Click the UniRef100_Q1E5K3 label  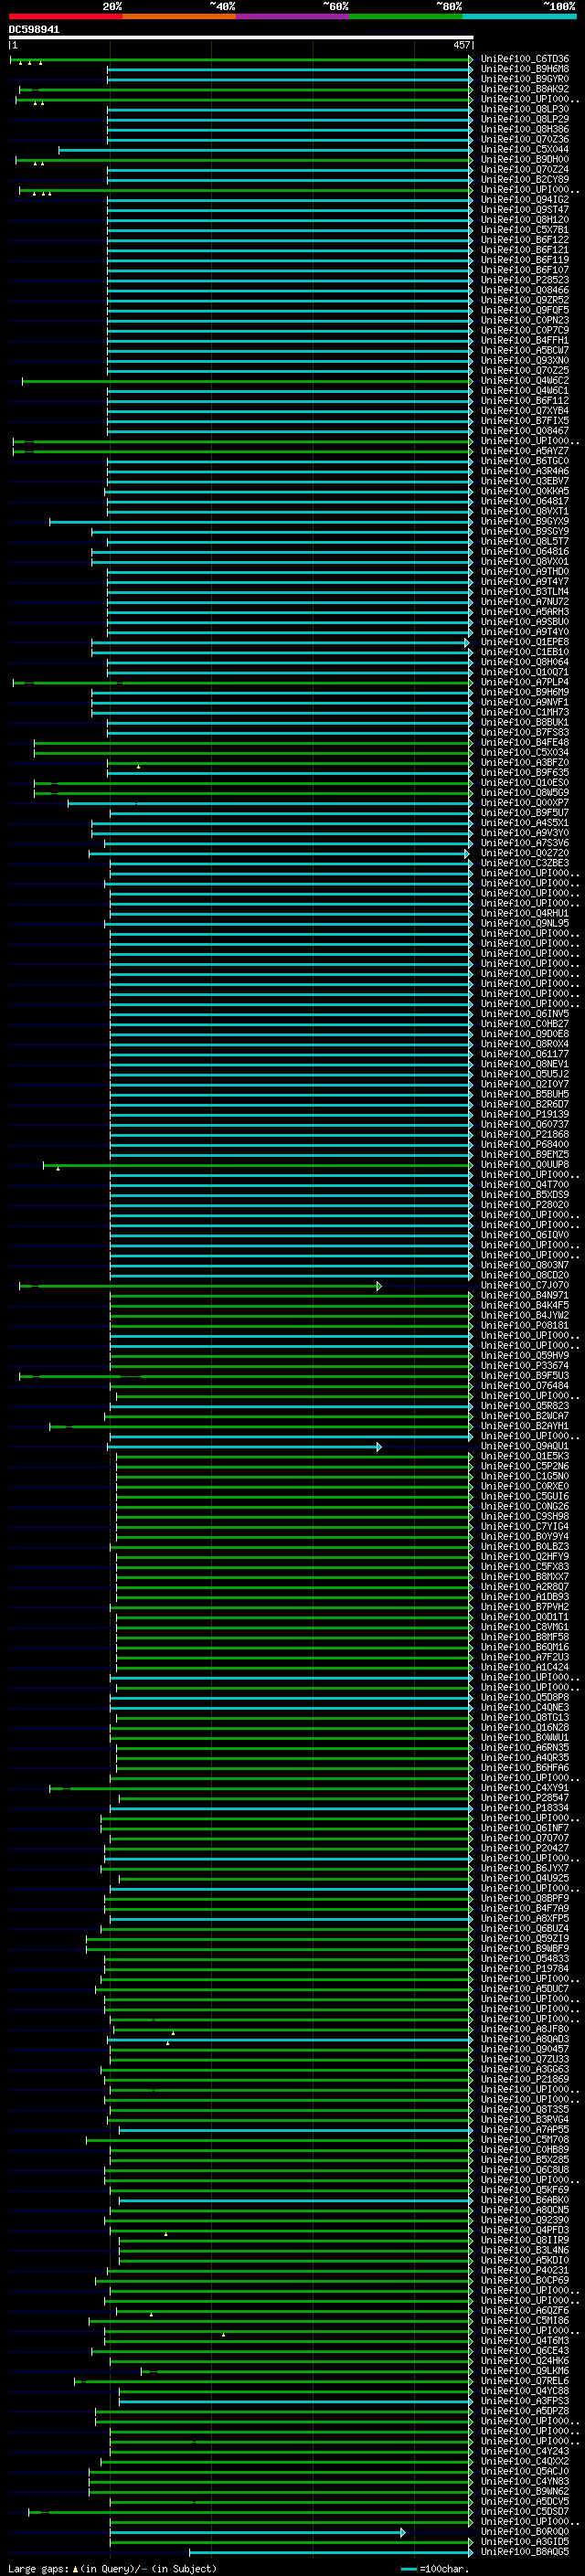(524, 1457)
